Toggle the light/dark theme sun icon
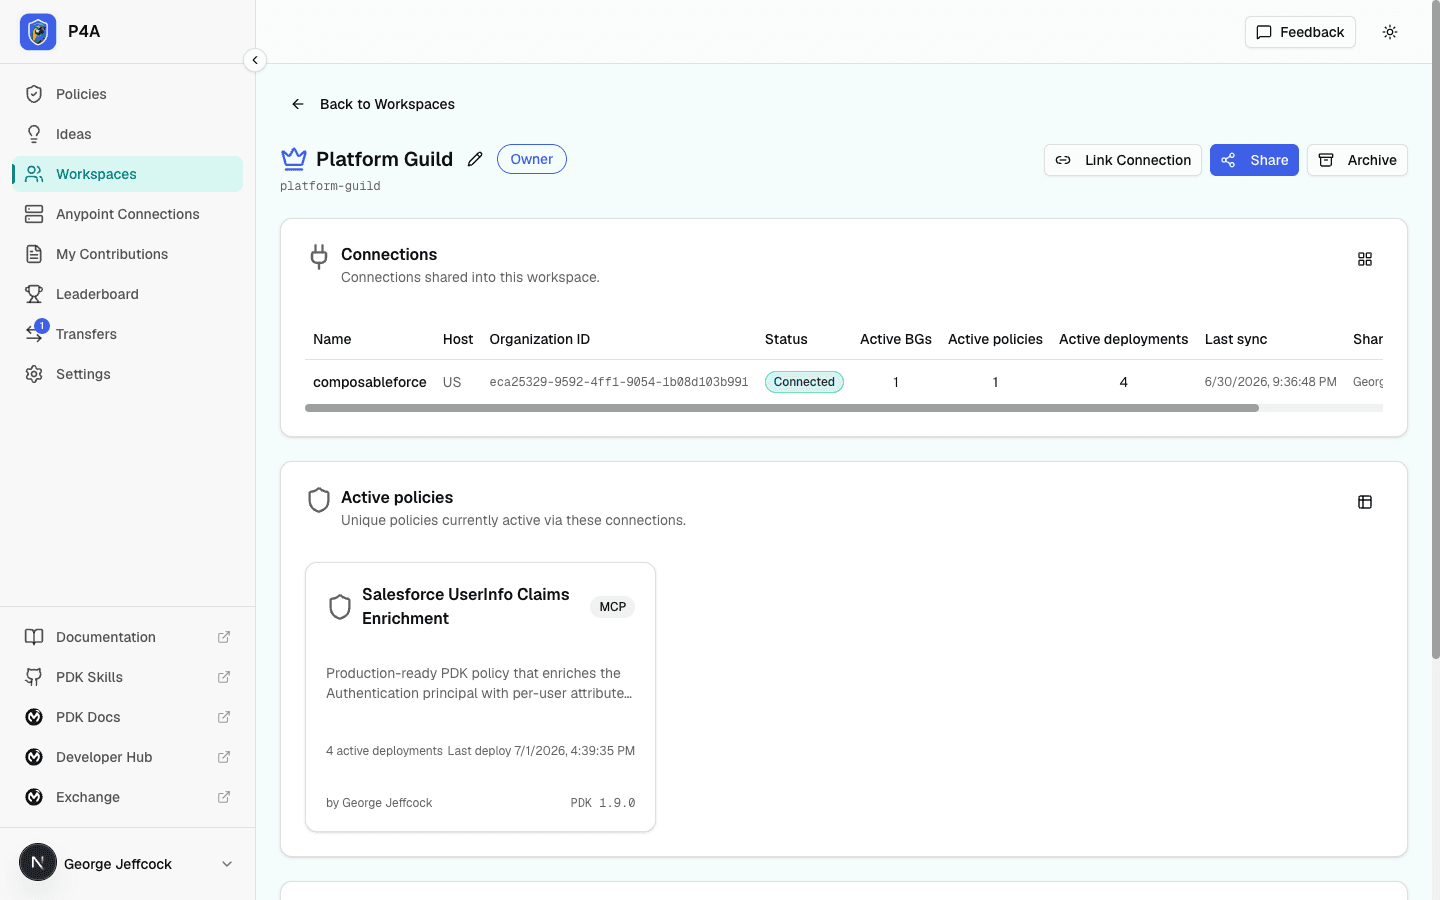The height and width of the screenshot is (900, 1440). pyautogui.click(x=1390, y=32)
